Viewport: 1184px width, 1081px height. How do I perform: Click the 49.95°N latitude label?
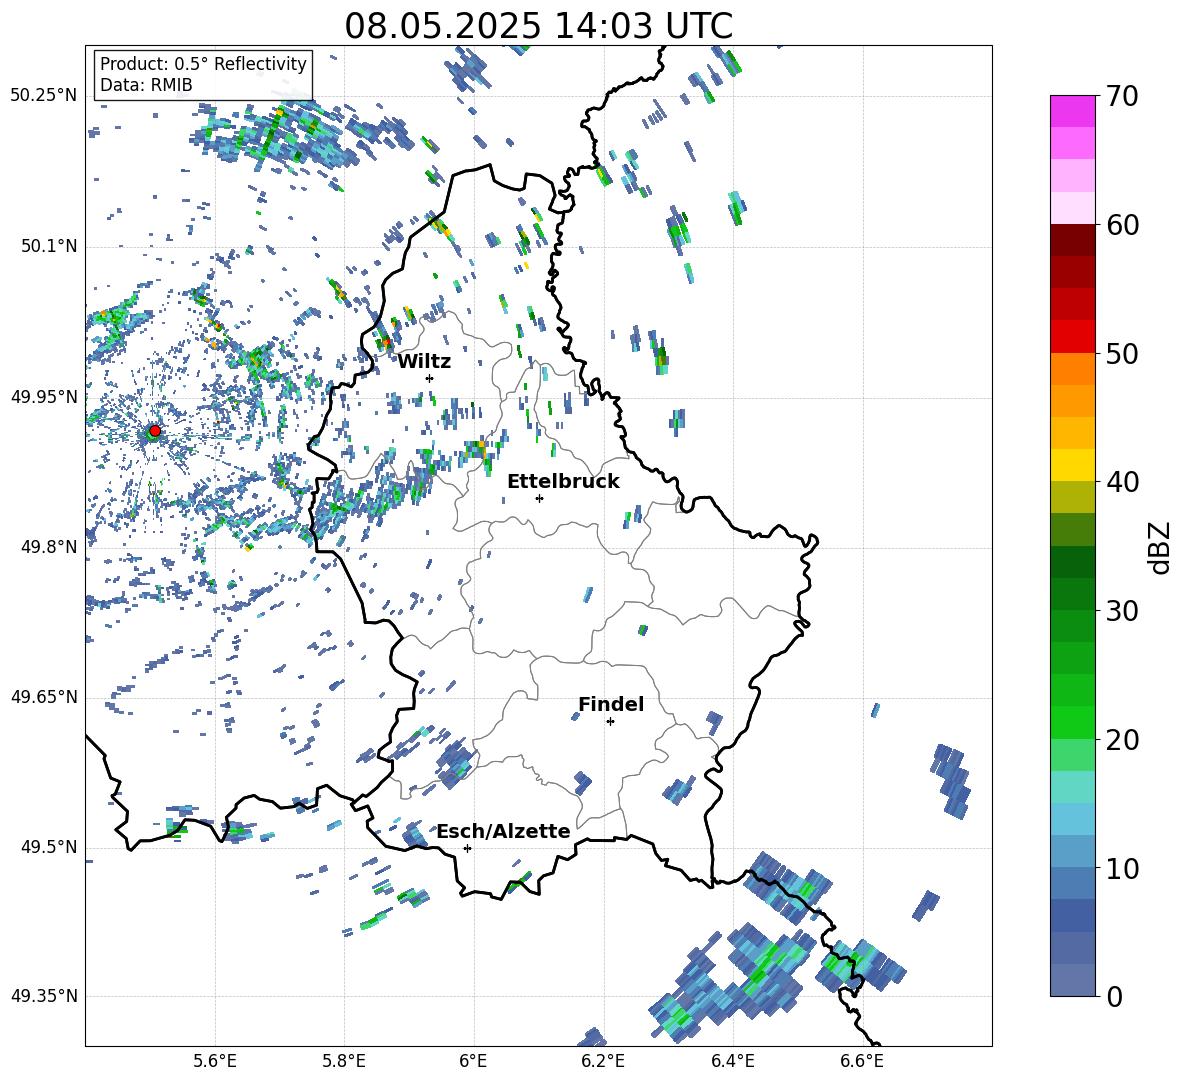pyautogui.click(x=44, y=397)
